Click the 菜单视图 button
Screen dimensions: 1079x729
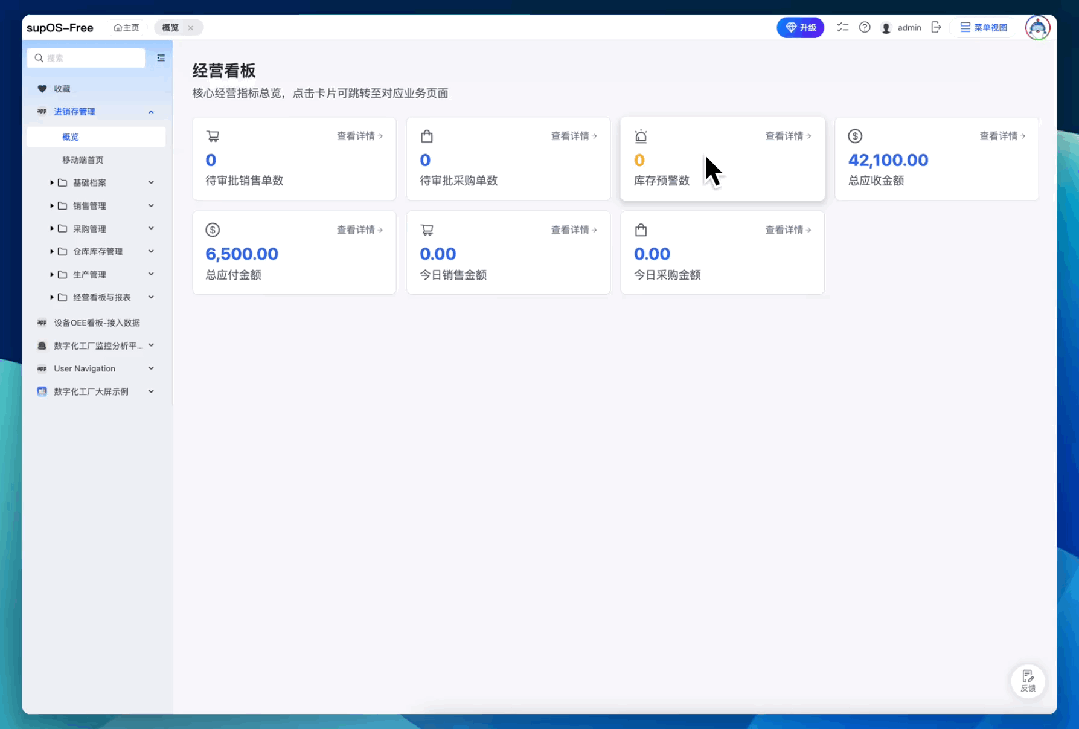[983, 28]
